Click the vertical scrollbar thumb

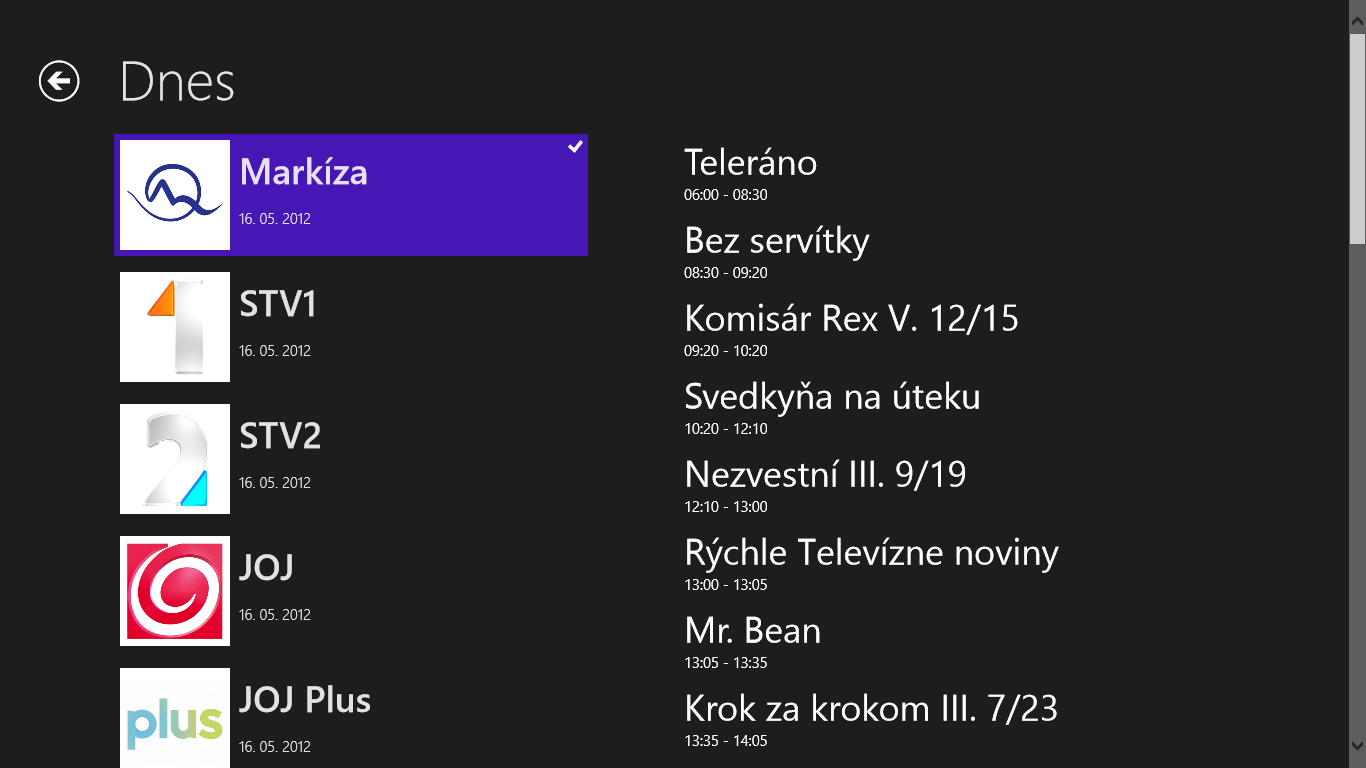pyautogui.click(x=1357, y=140)
